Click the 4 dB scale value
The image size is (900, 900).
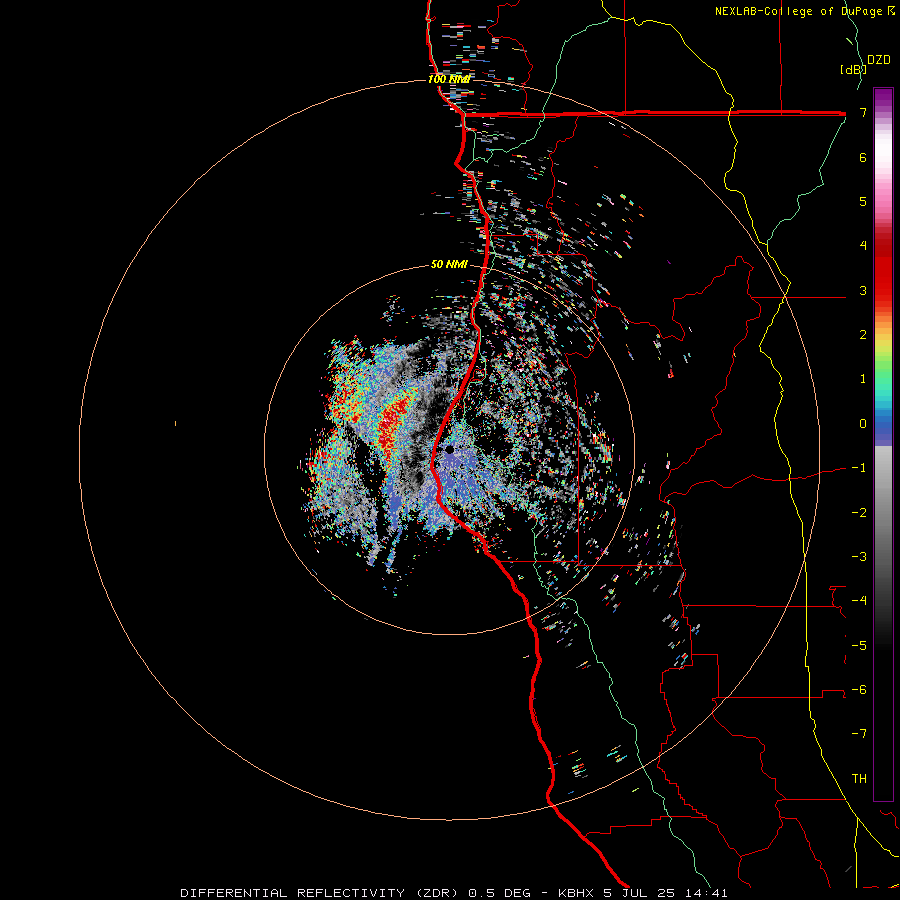pos(863,246)
